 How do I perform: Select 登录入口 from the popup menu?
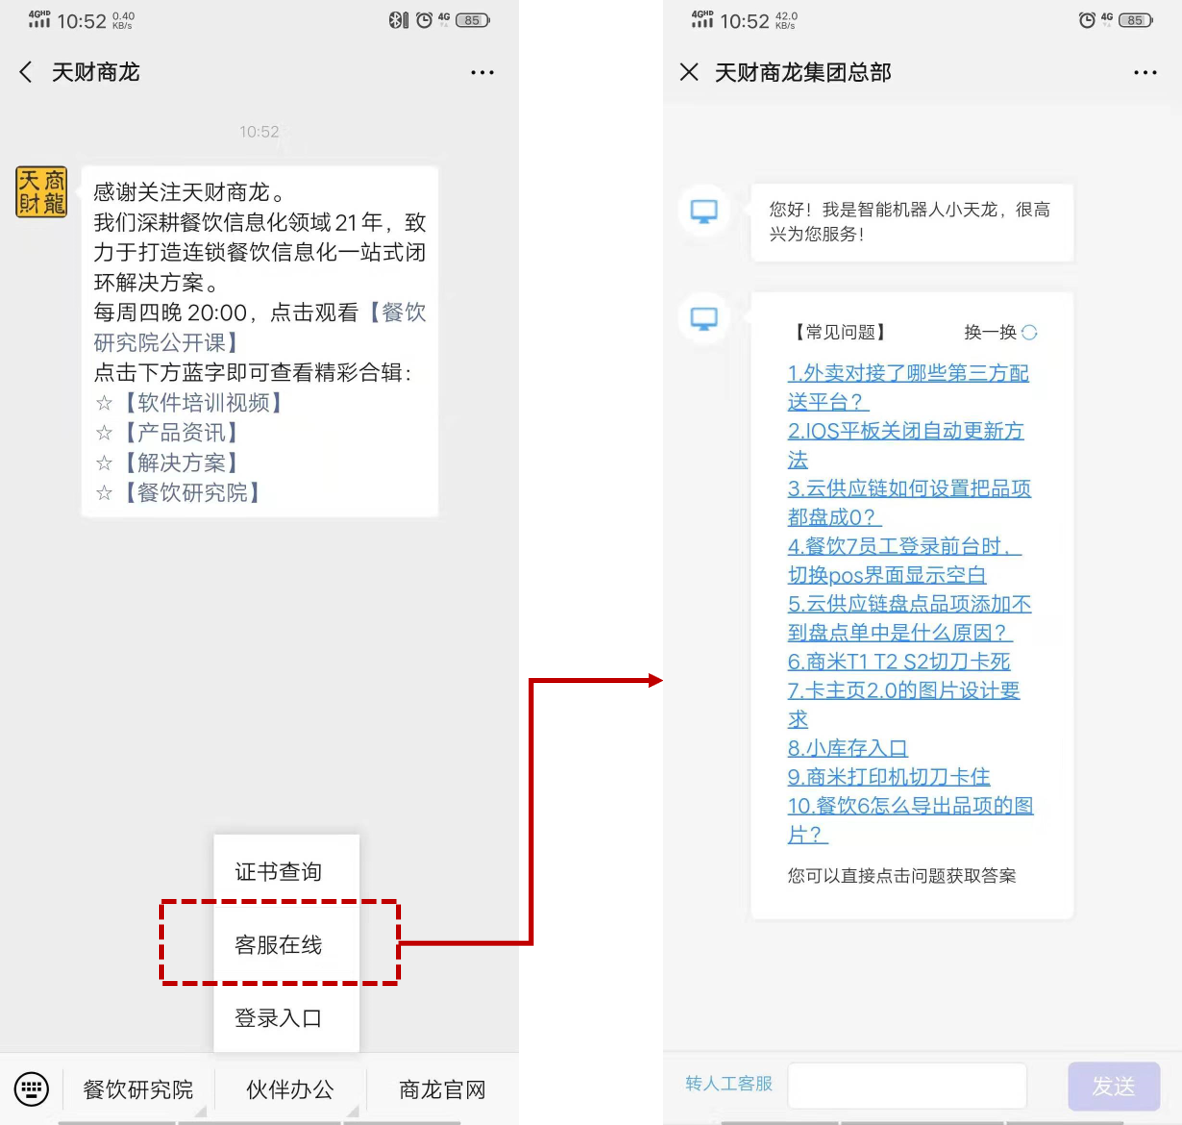(x=286, y=1018)
